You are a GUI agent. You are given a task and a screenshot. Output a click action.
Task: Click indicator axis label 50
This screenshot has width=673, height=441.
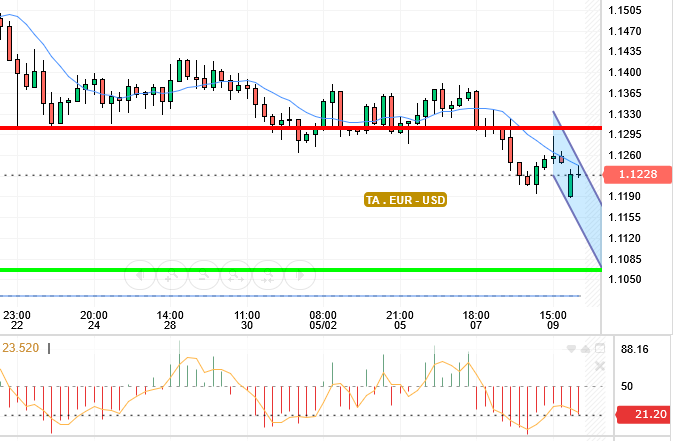click(x=627, y=386)
